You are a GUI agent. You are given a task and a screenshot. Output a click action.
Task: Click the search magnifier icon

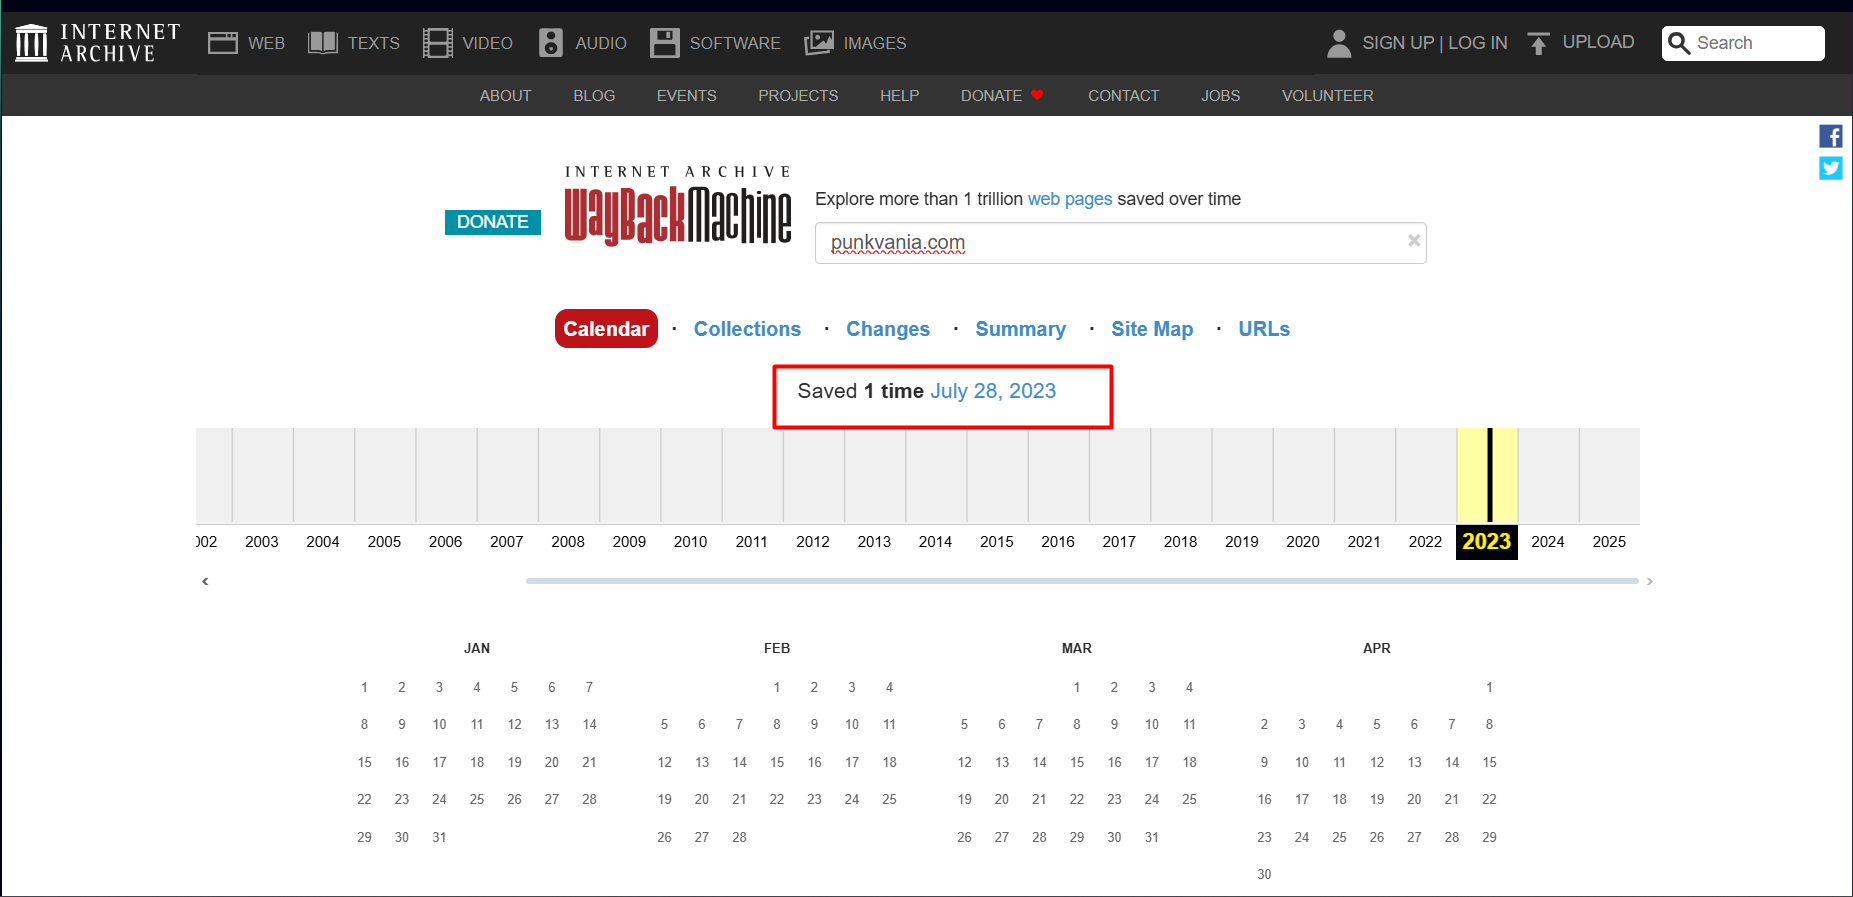point(1680,43)
